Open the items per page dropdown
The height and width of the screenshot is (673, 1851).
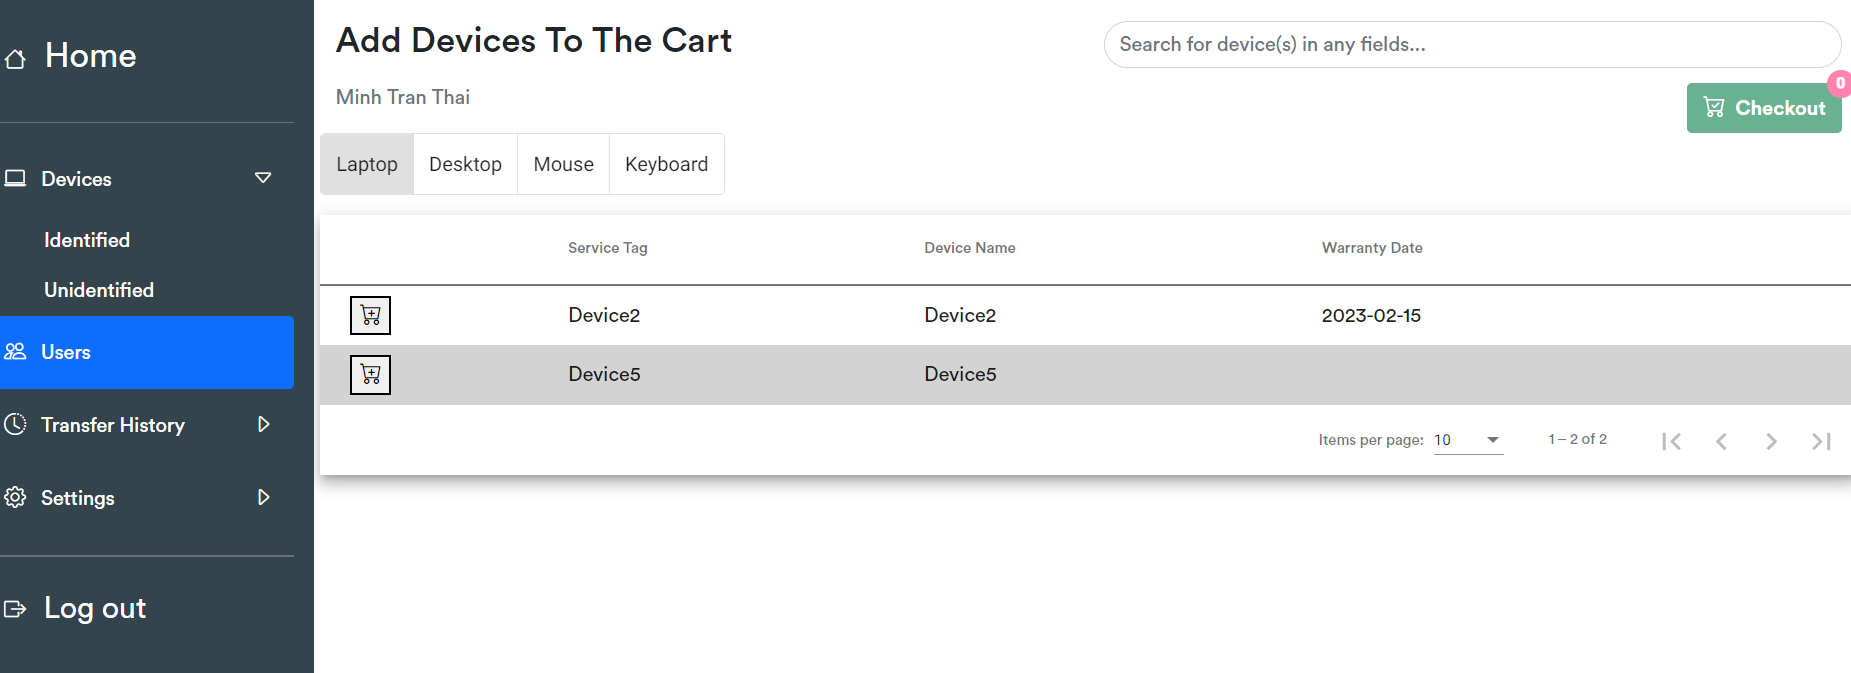click(1468, 440)
